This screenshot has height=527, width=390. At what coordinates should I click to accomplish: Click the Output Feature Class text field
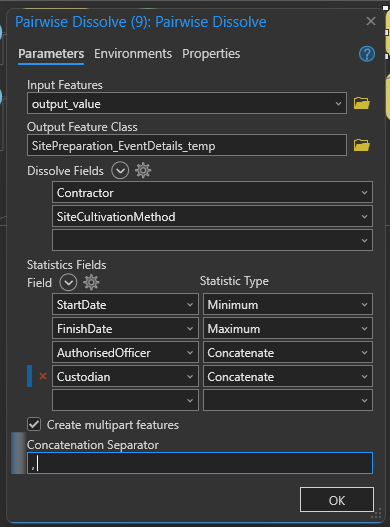click(187, 145)
